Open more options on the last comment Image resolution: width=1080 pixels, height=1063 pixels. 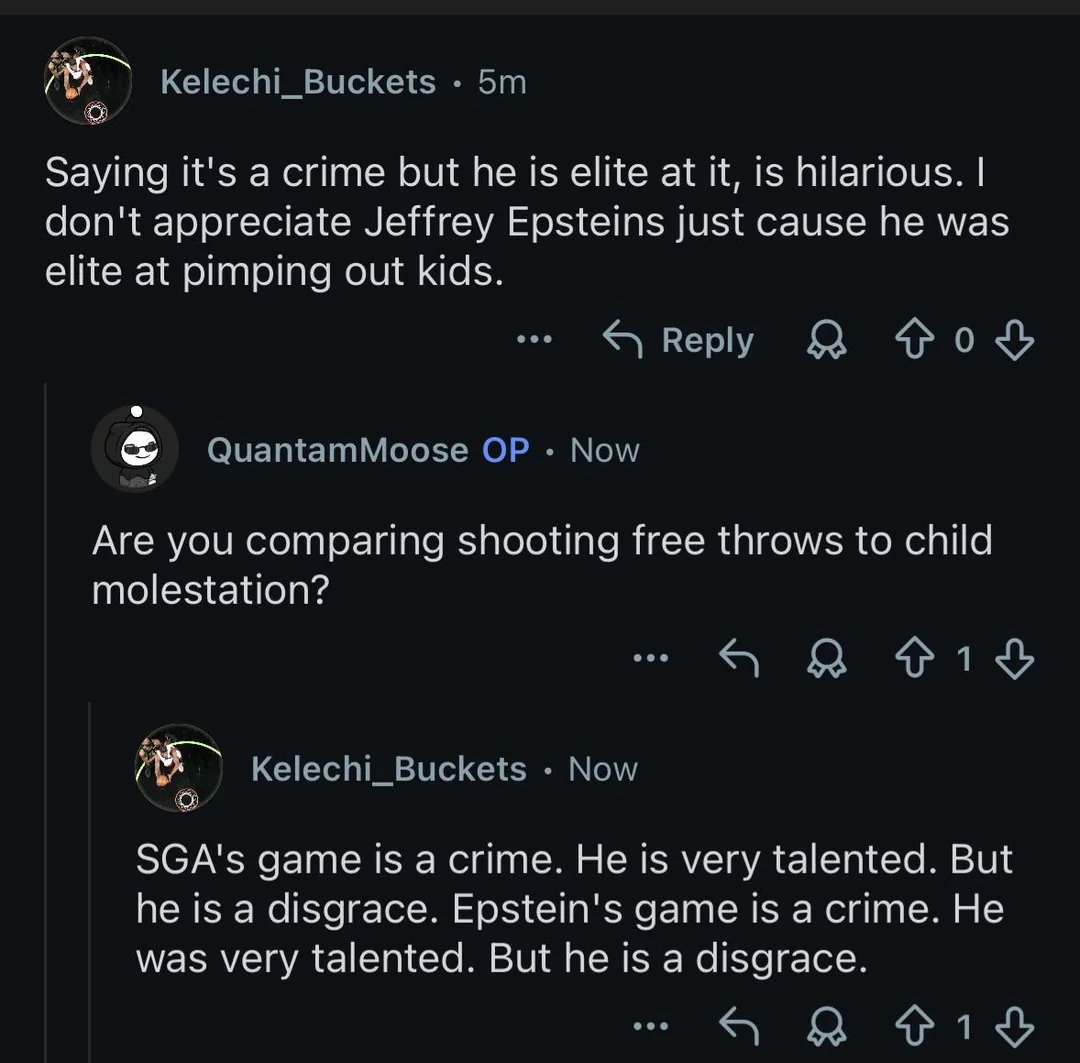click(650, 1027)
